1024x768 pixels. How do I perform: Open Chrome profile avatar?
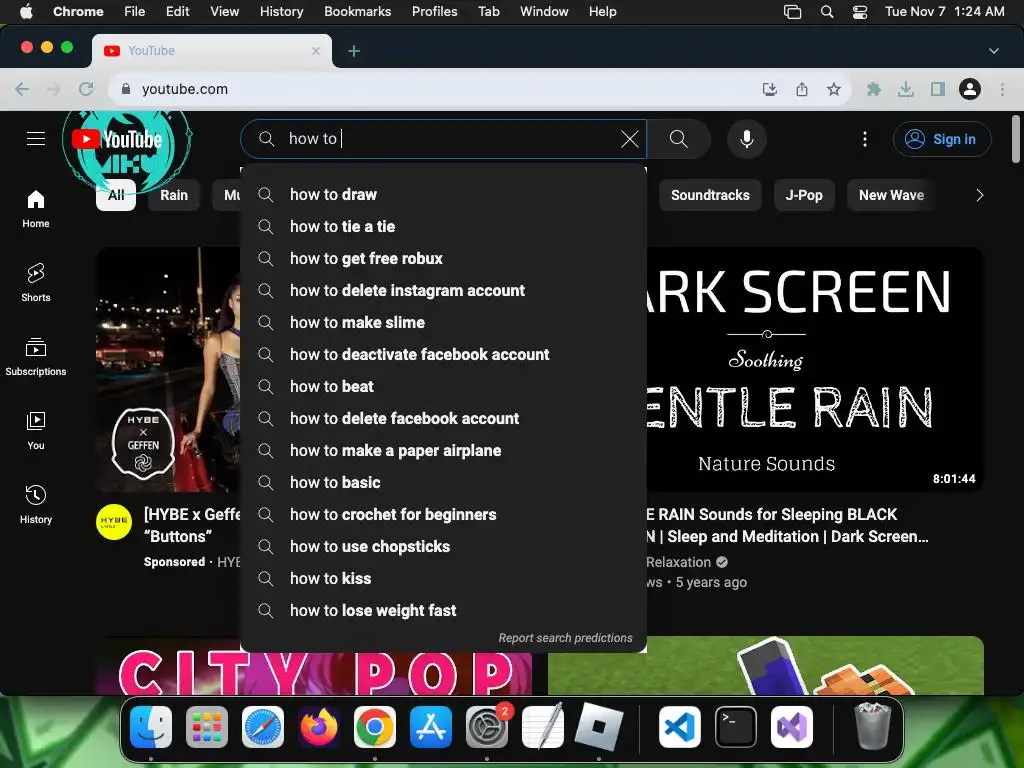[x=970, y=89]
